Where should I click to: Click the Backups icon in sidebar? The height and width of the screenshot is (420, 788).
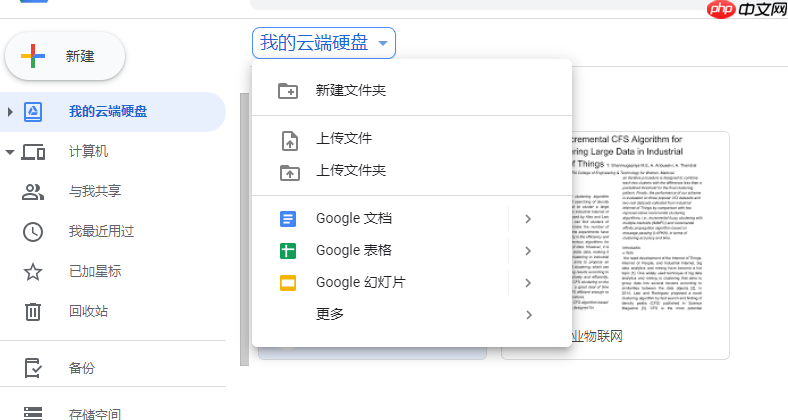pyautogui.click(x=33, y=368)
